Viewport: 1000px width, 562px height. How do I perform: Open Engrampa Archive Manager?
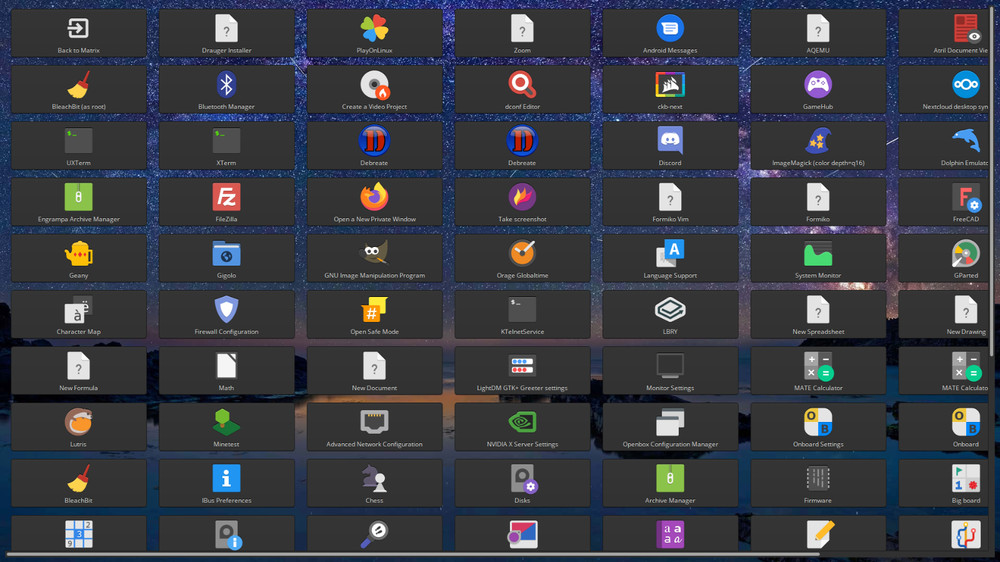point(78,202)
